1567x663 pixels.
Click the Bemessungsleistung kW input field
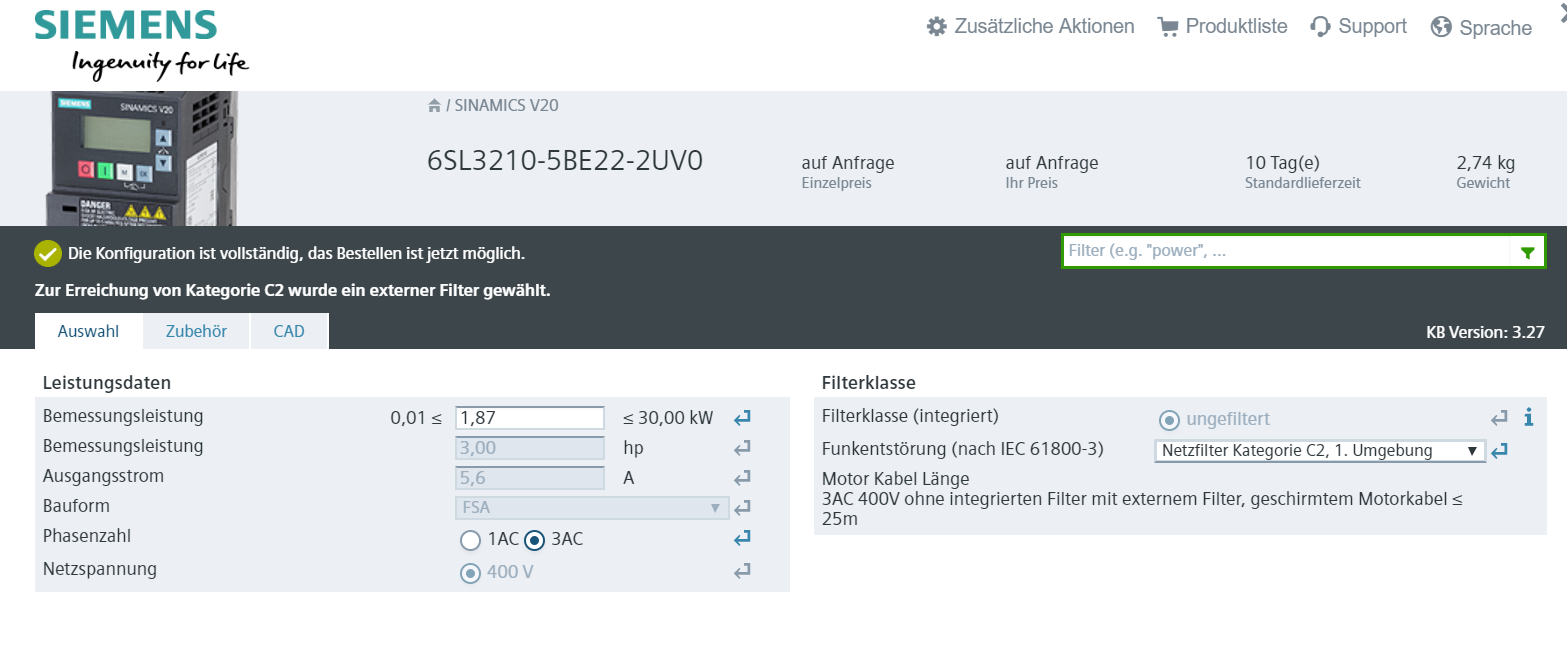tap(530, 418)
